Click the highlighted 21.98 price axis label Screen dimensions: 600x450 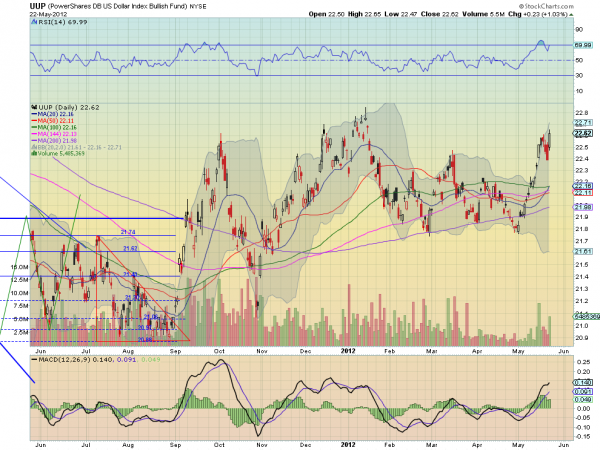pyautogui.click(x=583, y=207)
